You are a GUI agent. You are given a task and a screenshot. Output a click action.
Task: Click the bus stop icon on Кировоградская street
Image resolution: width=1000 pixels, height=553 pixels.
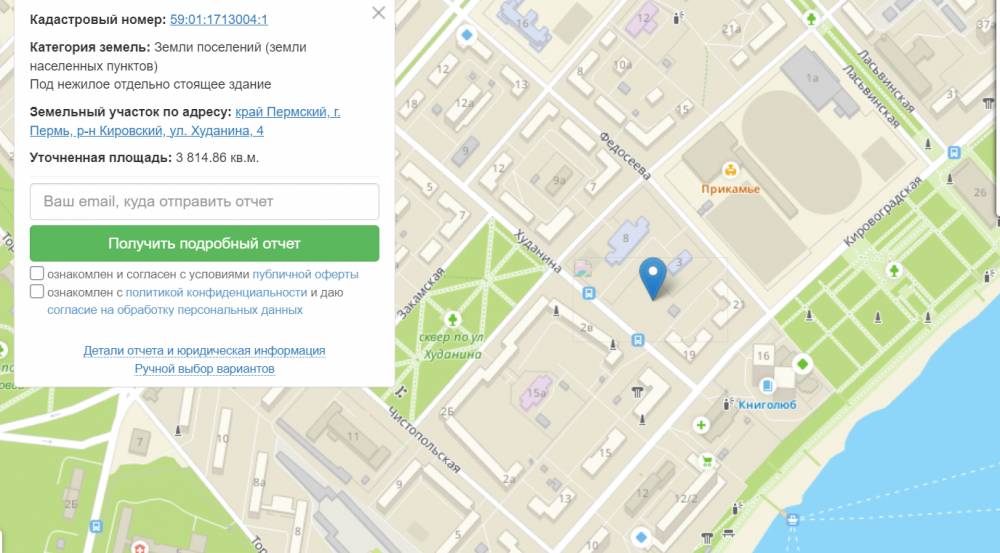point(954,153)
